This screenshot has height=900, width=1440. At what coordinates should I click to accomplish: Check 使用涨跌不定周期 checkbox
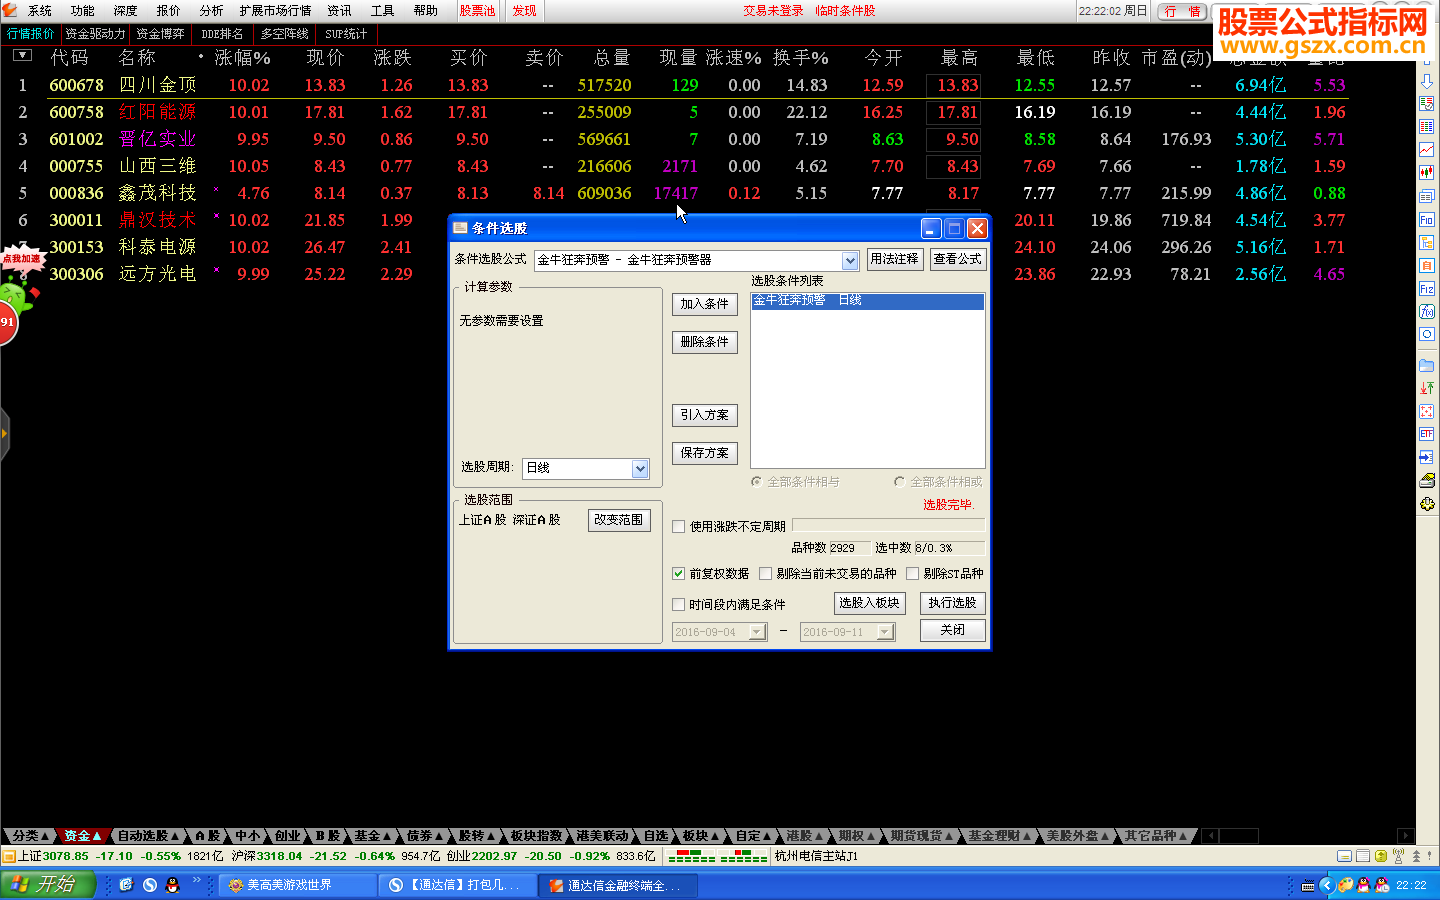coord(679,526)
